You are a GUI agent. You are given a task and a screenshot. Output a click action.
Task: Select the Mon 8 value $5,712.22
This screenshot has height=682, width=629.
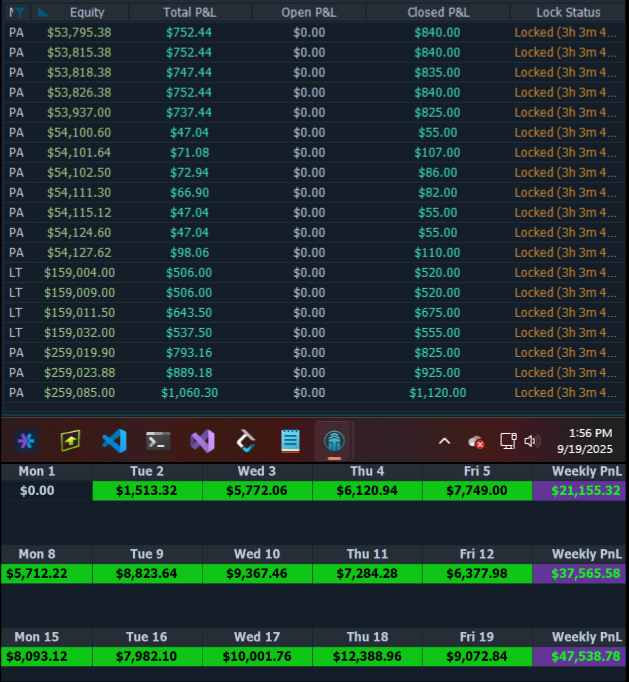(x=46, y=574)
